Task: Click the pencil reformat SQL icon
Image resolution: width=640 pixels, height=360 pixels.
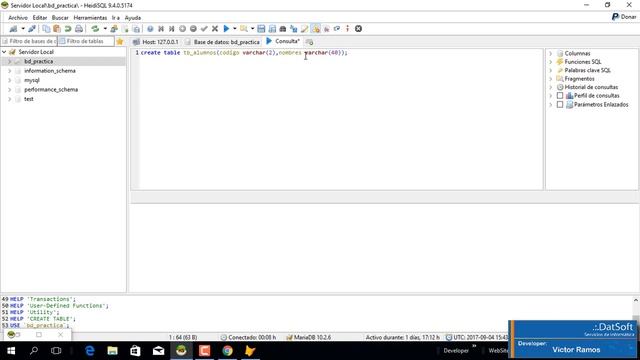Action: point(304,29)
